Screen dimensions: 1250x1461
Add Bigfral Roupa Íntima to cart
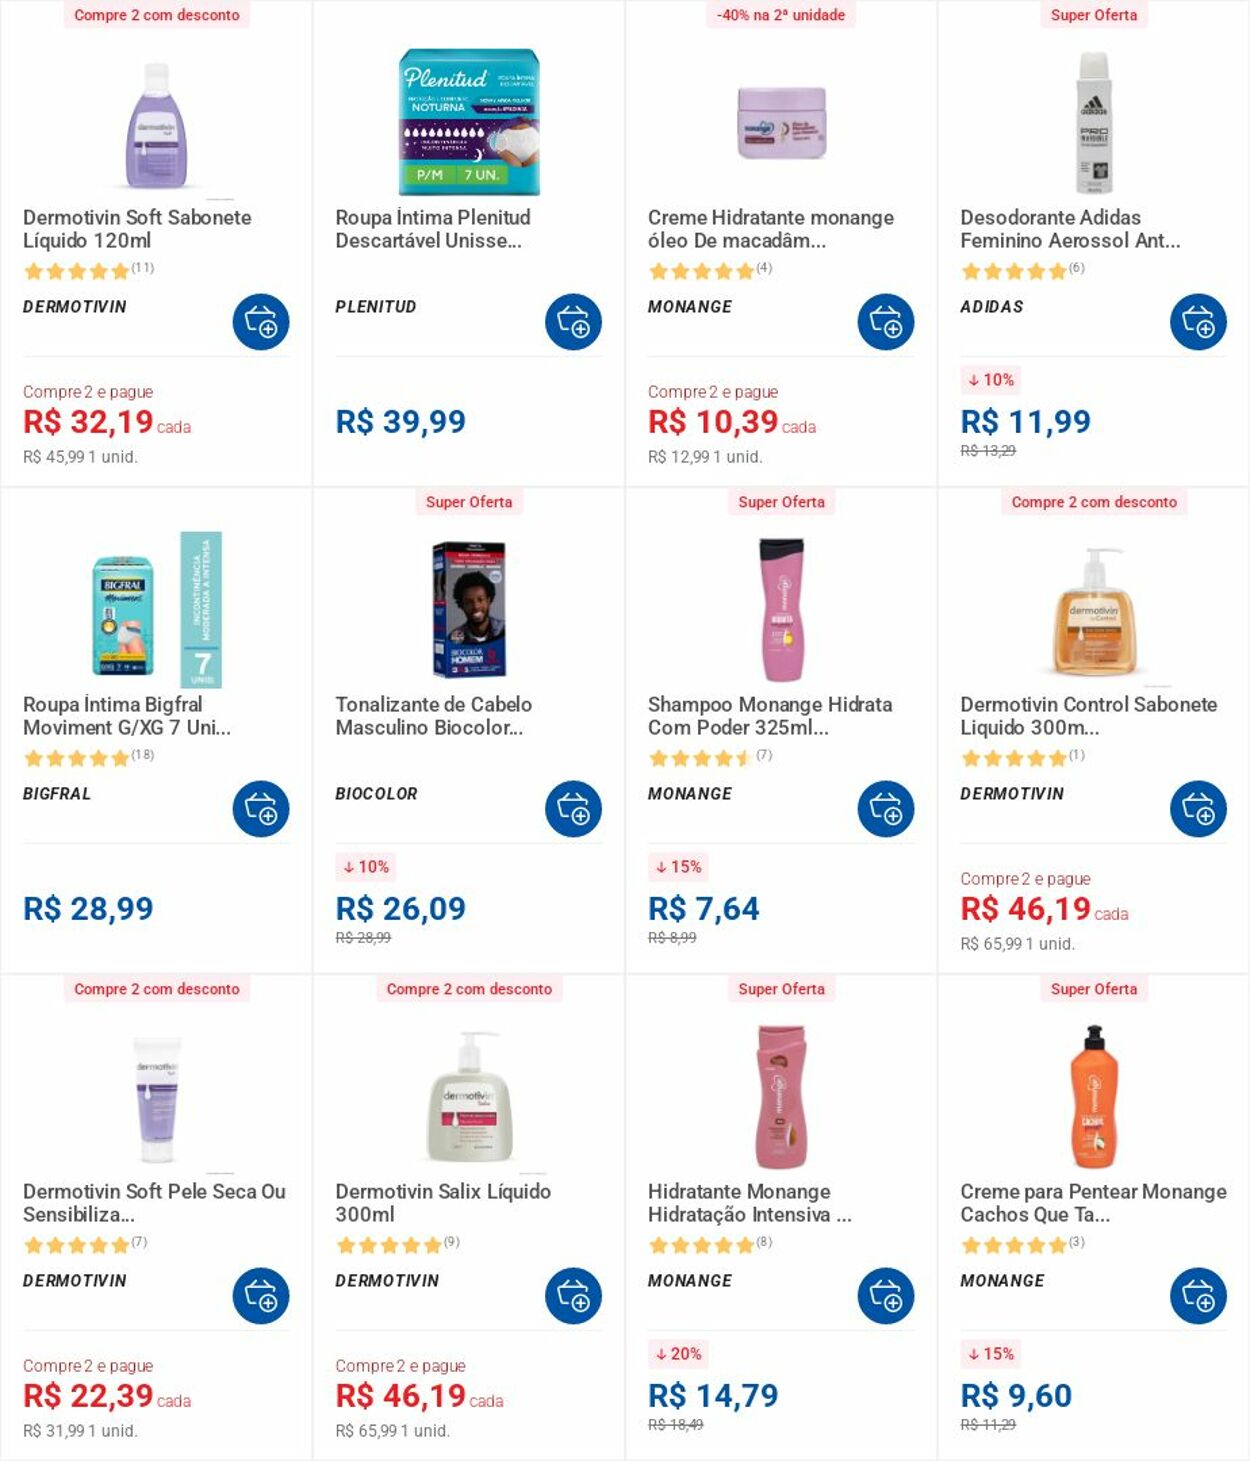tap(261, 809)
